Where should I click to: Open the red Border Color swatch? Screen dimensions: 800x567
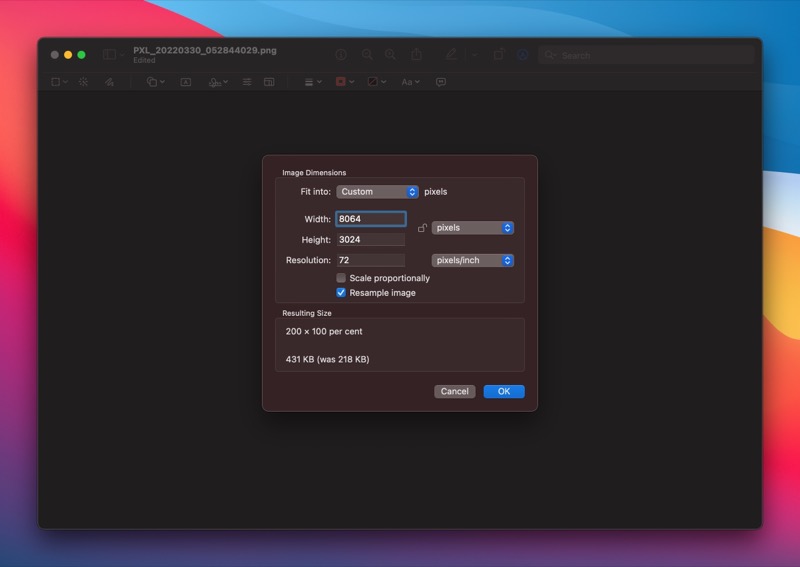coord(344,82)
